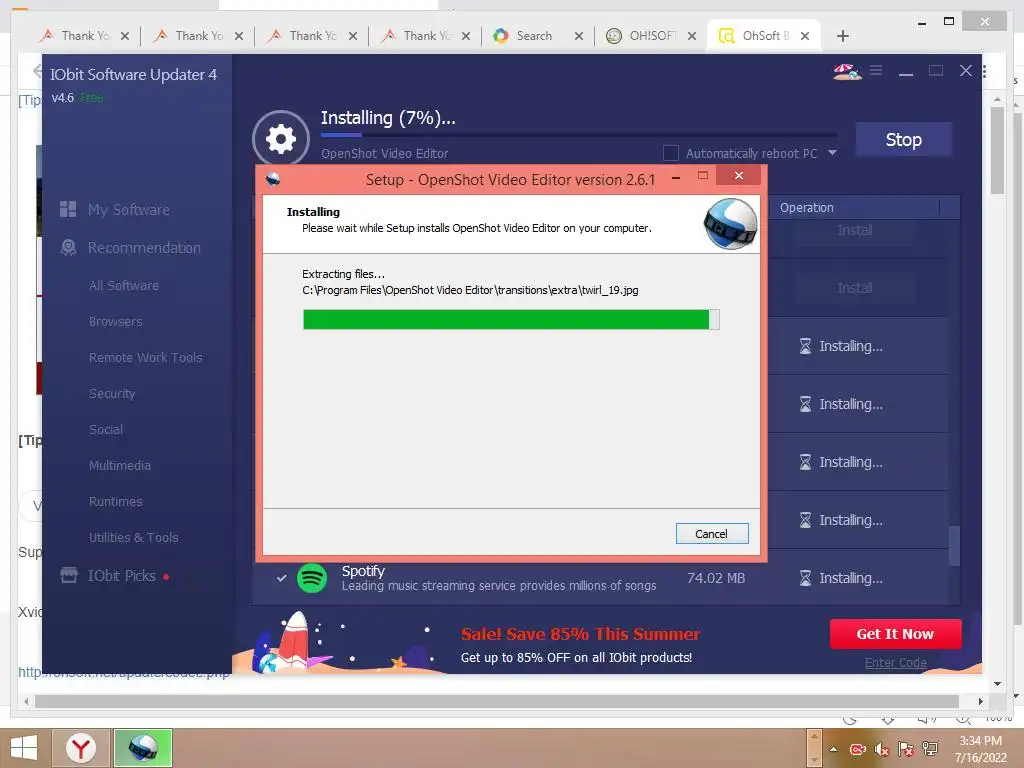Click the red camera recorder tray icon

tap(857, 750)
